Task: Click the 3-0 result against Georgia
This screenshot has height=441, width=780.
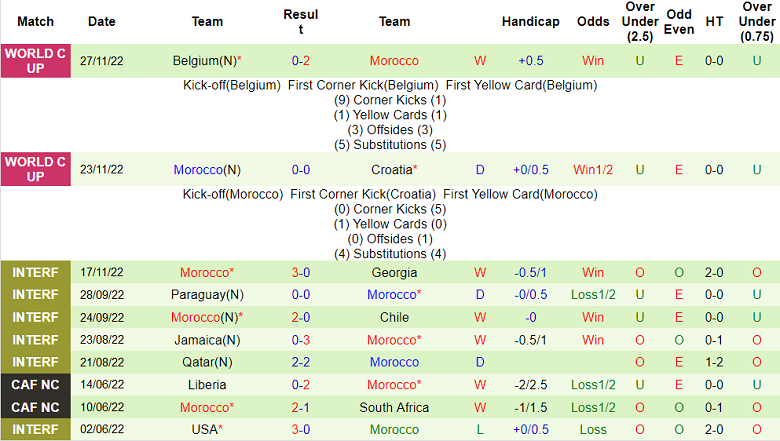Action: tap(301, 272)
